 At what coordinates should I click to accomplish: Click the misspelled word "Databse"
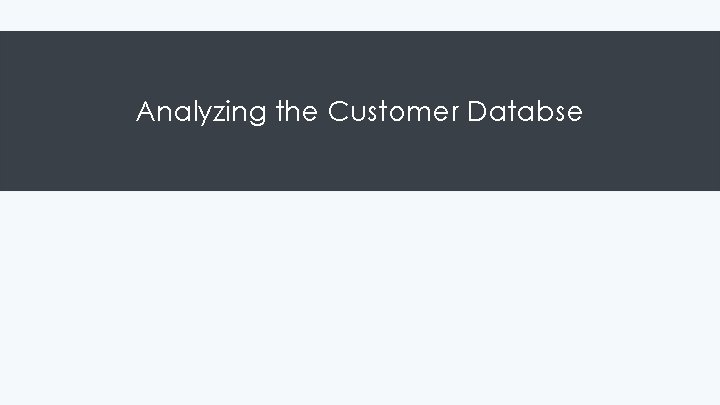(x=525, y=111)
